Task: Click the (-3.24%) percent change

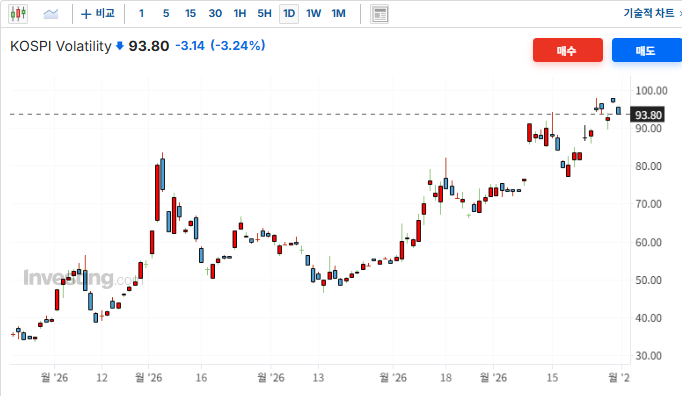Action: pyautogui.click(x=238, y=46)
